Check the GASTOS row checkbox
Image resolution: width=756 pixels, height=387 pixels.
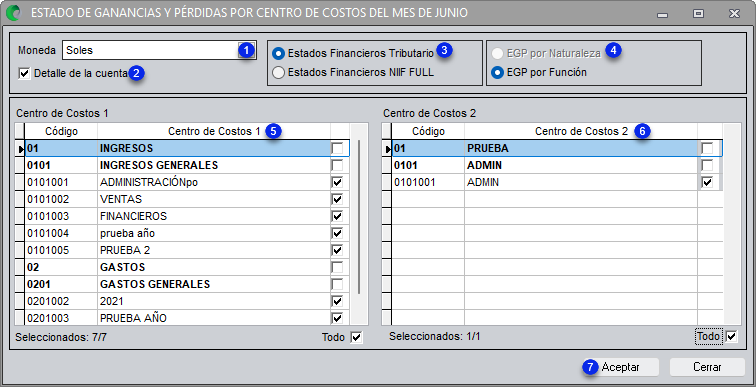(x=337, y=267)
